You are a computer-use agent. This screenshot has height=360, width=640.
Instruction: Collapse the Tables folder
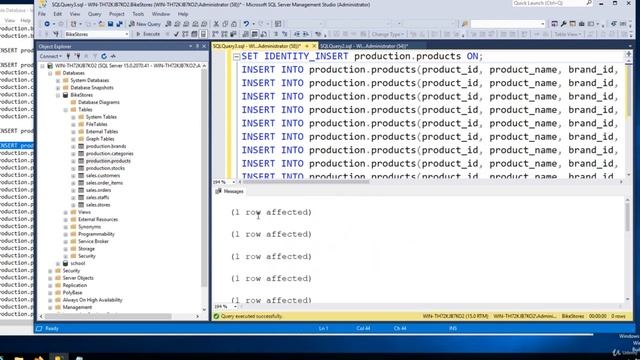(x=66, y=110)
